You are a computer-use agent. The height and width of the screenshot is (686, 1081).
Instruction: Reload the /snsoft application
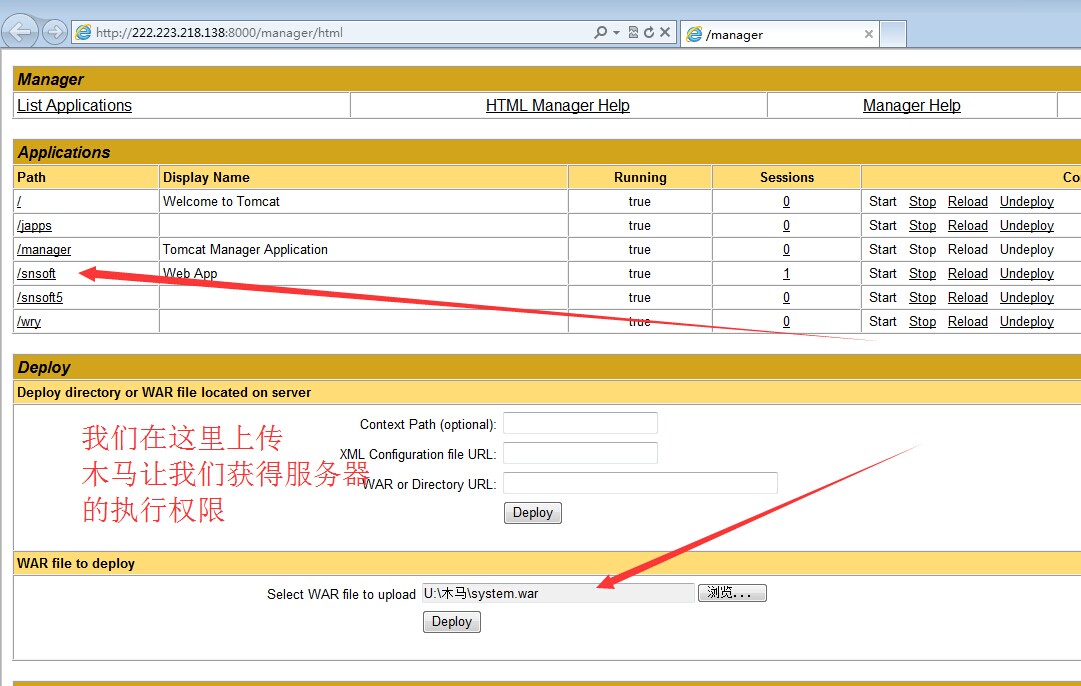click(x=968, y=274)
